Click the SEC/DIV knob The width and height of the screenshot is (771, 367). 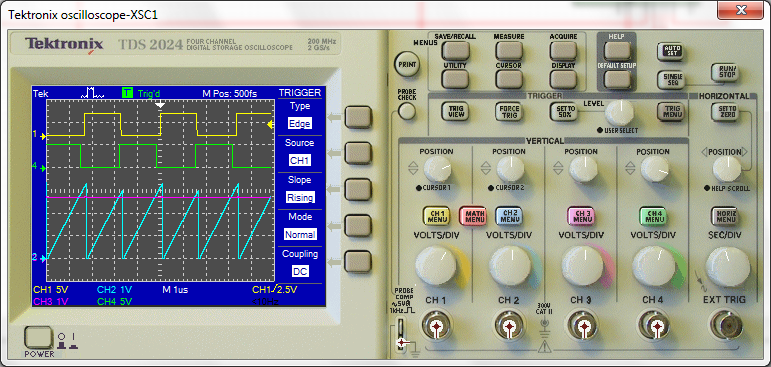727,266
